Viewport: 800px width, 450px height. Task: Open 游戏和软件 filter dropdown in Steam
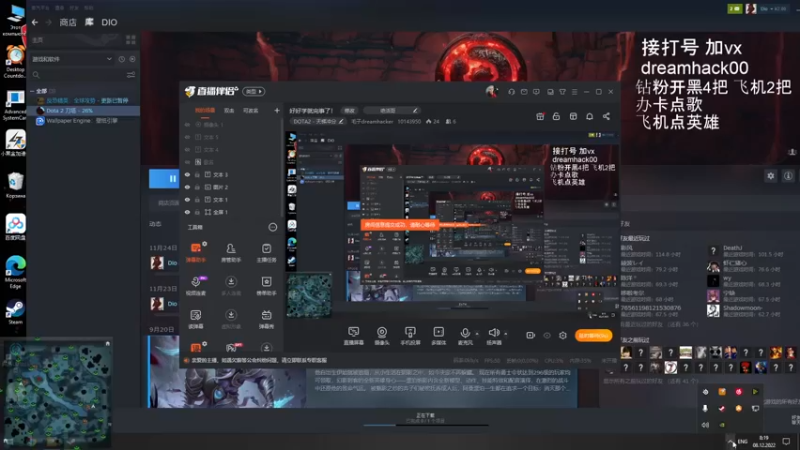[71, 59]
